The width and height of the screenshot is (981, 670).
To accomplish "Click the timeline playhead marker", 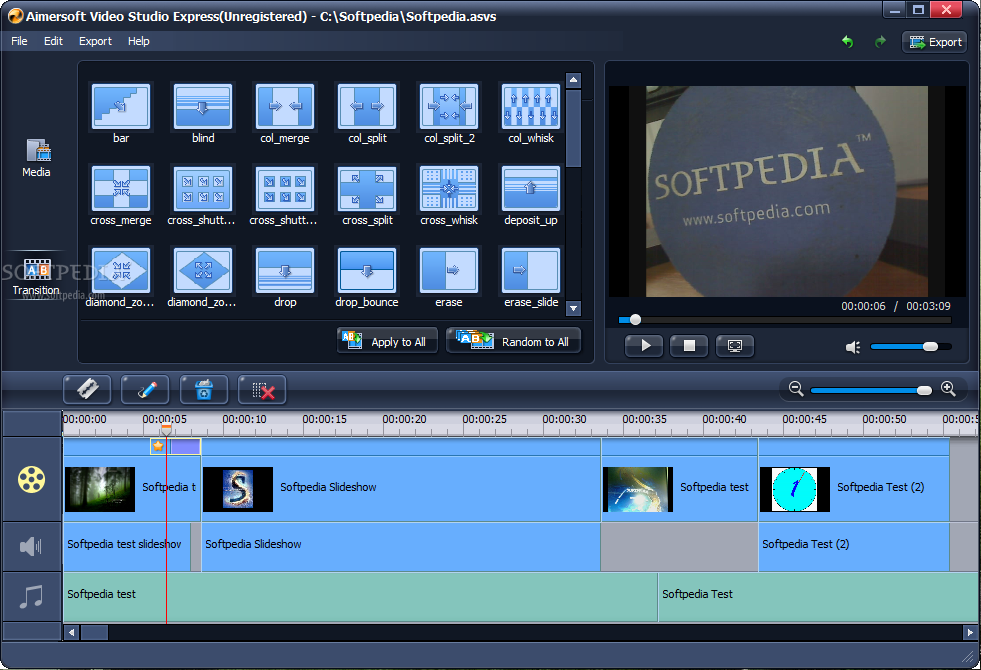I will [166, 429].
